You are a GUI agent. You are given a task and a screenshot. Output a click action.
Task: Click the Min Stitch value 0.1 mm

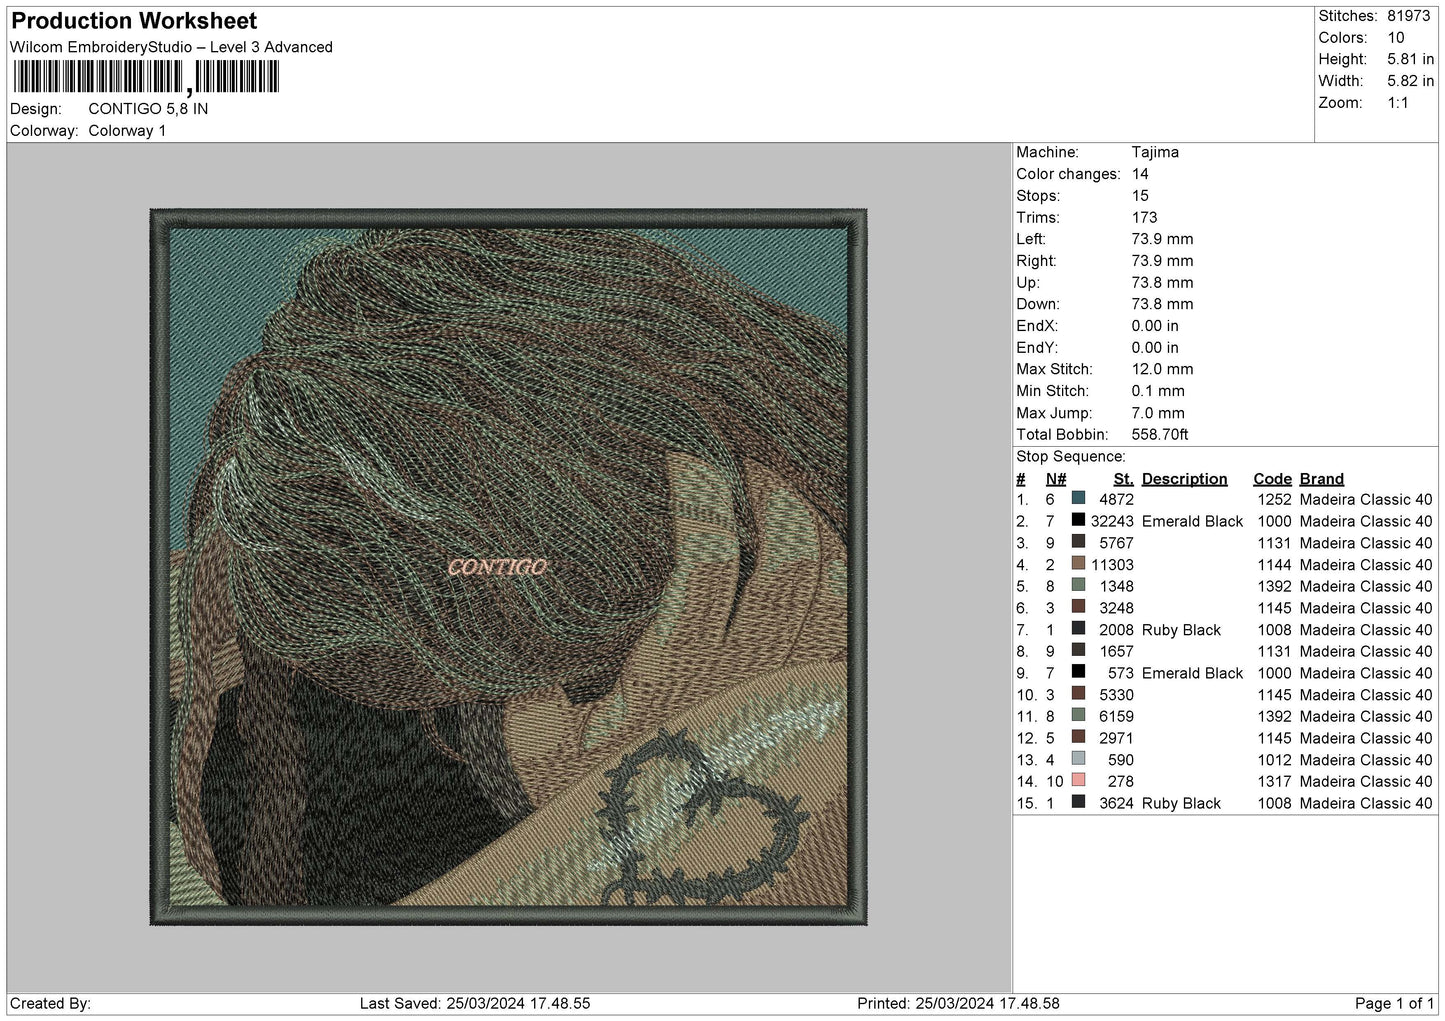(1158, 391)
